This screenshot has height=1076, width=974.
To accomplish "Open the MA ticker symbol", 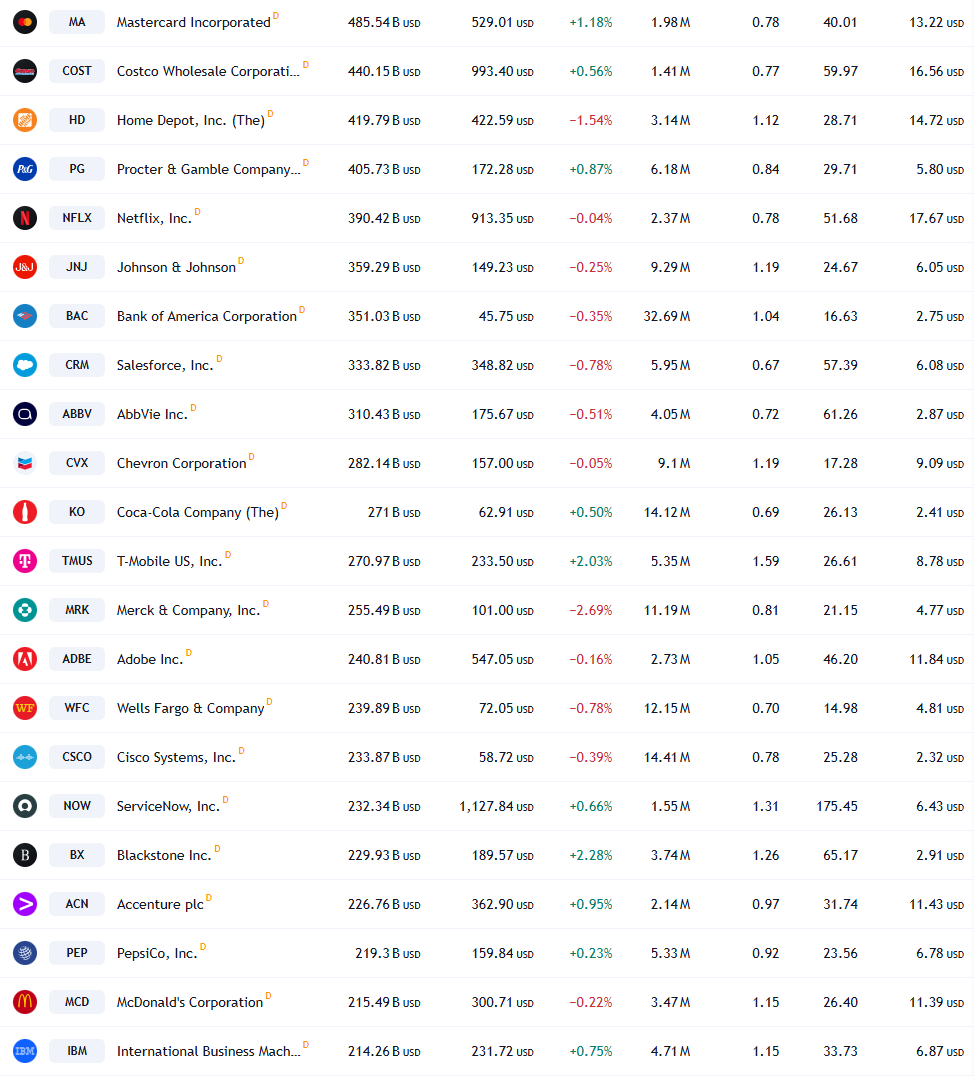I will coord(77,22).
